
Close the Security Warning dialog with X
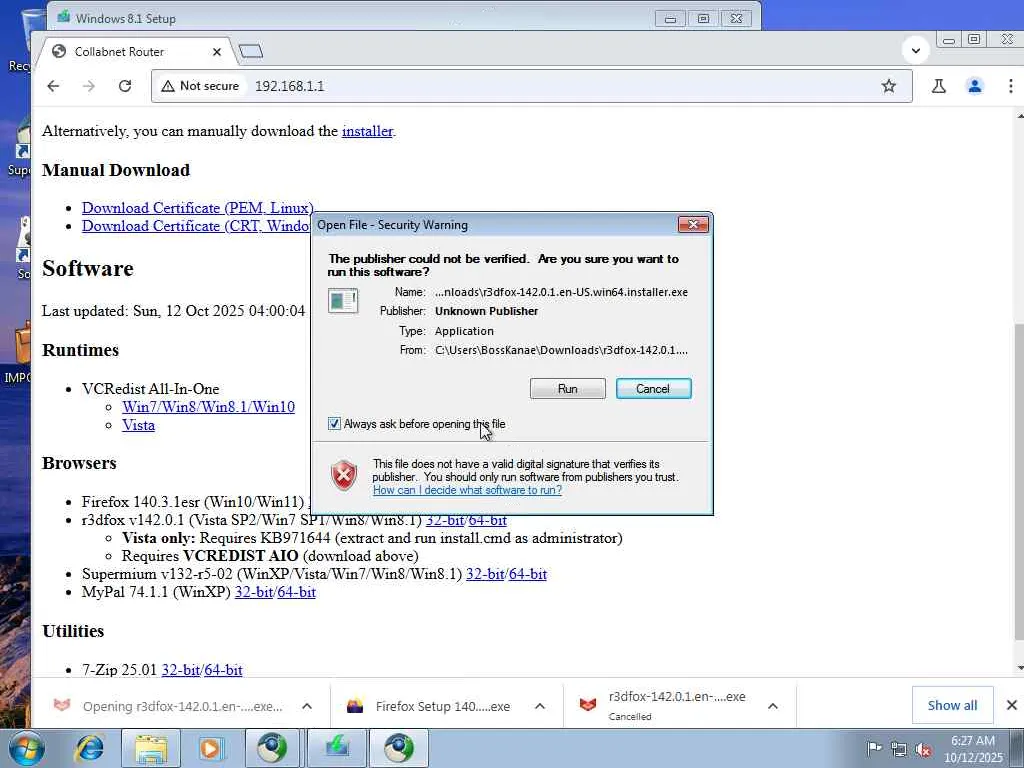pyautogui.click(x=693, y=225)
